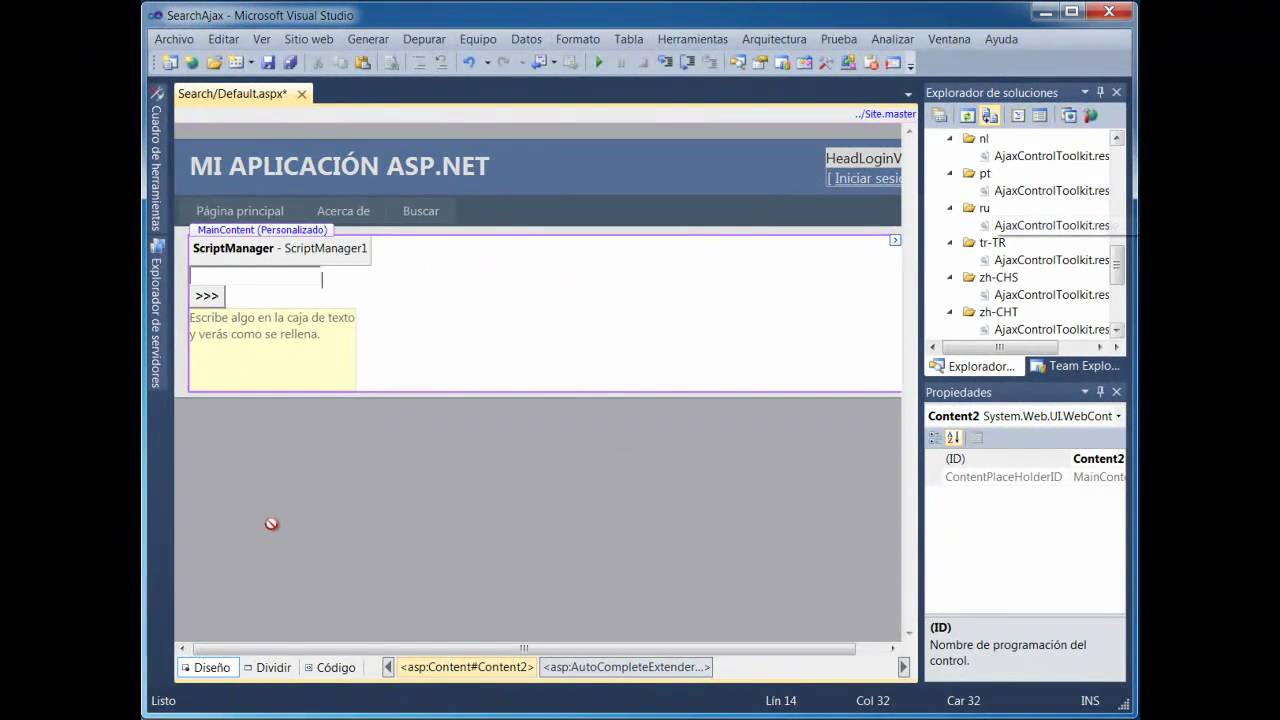Collapse the zh-CHT folder
The image size is (1280, 720).
[950, 312]
